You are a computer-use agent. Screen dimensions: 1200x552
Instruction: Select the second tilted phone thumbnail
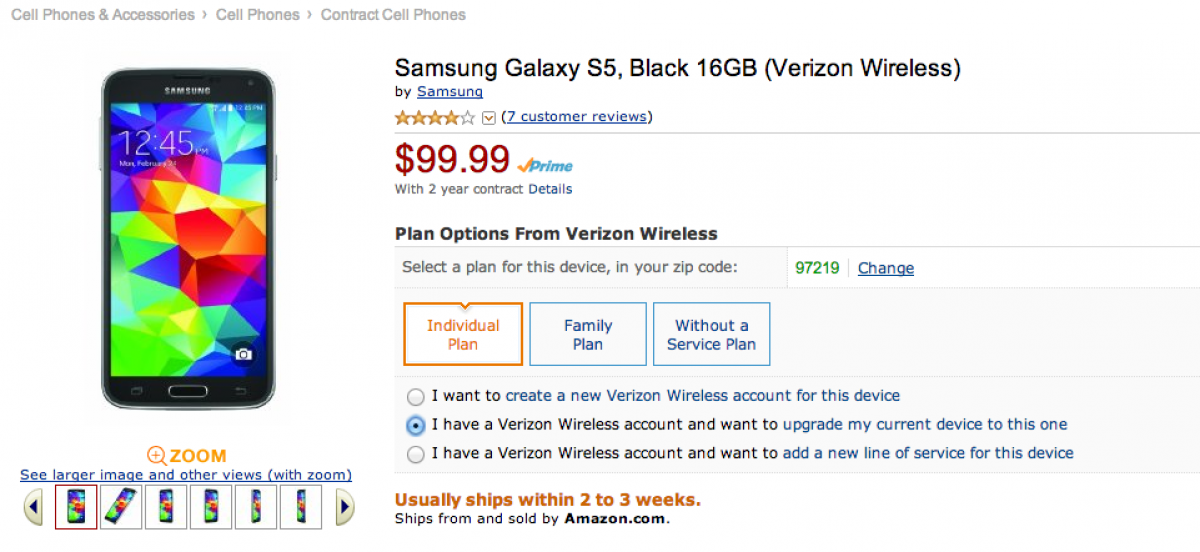click(x=121, y=506)
